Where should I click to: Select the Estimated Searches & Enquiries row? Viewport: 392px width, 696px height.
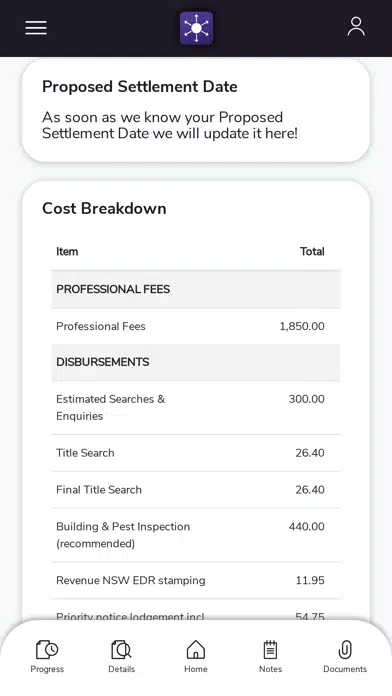tap(196, 407)
